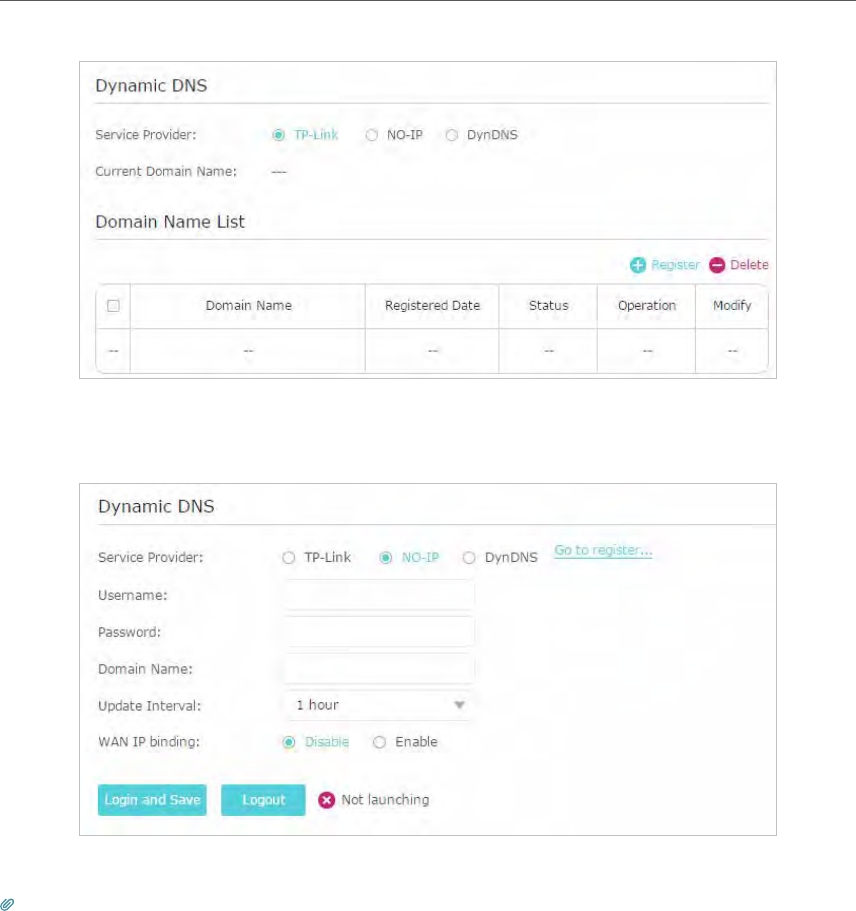The width and height of the screenshot is (856, 911).
Task: Click the Login and Save button
Action: tap(152, 800)
